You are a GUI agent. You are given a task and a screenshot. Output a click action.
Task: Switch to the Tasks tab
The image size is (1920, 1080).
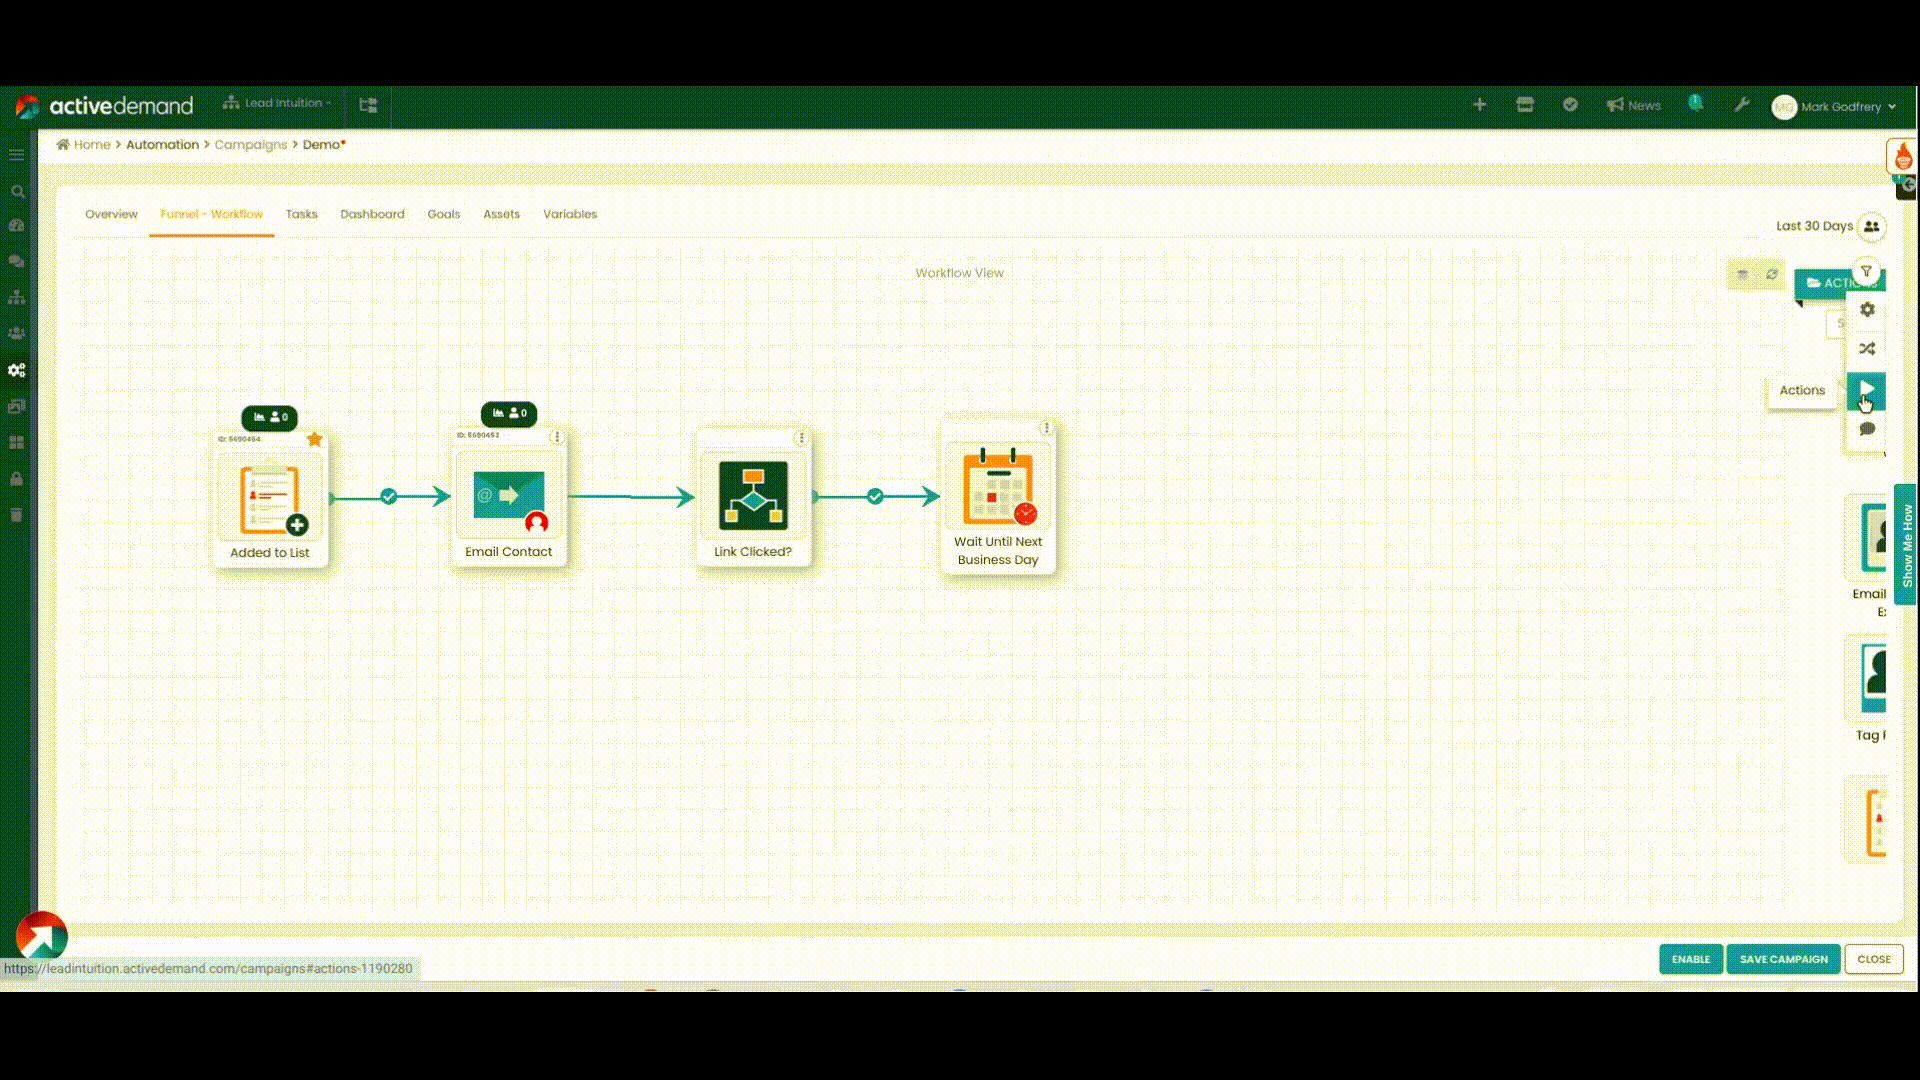[301, 214]
